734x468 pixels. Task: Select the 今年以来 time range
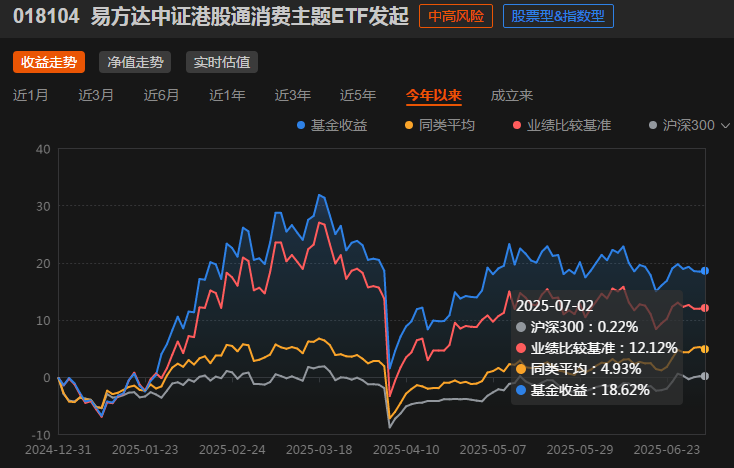click(x=434, y=95)
